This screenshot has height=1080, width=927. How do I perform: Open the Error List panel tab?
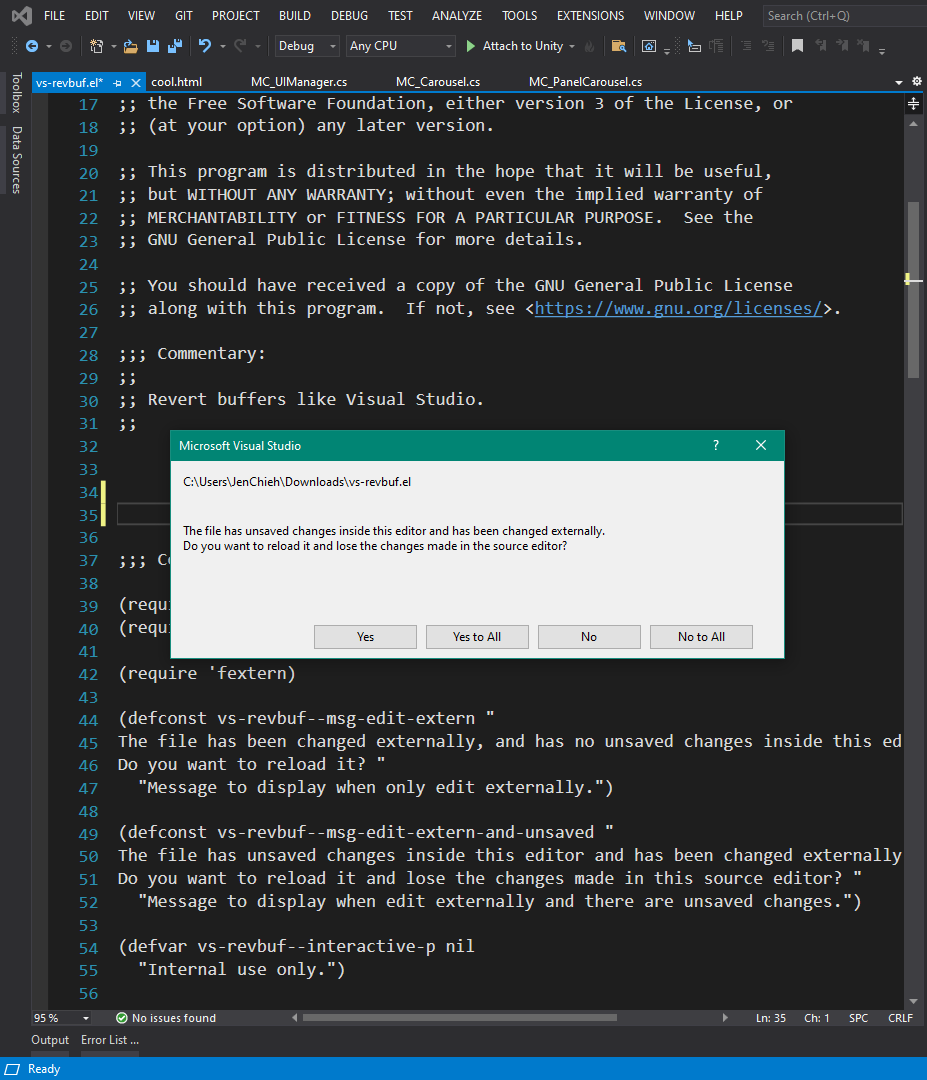pos(110,1040)
